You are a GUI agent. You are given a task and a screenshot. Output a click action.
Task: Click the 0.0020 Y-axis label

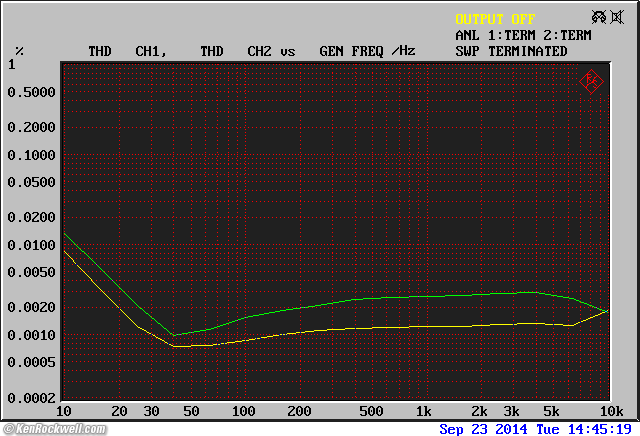tap(31, 307)
